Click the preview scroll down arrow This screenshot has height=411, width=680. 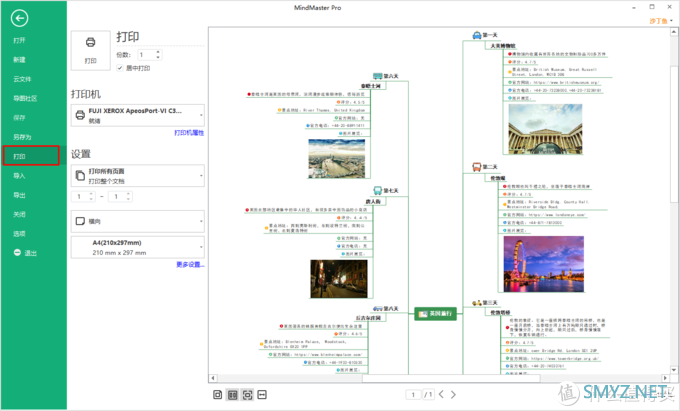[x=674, y=370]
